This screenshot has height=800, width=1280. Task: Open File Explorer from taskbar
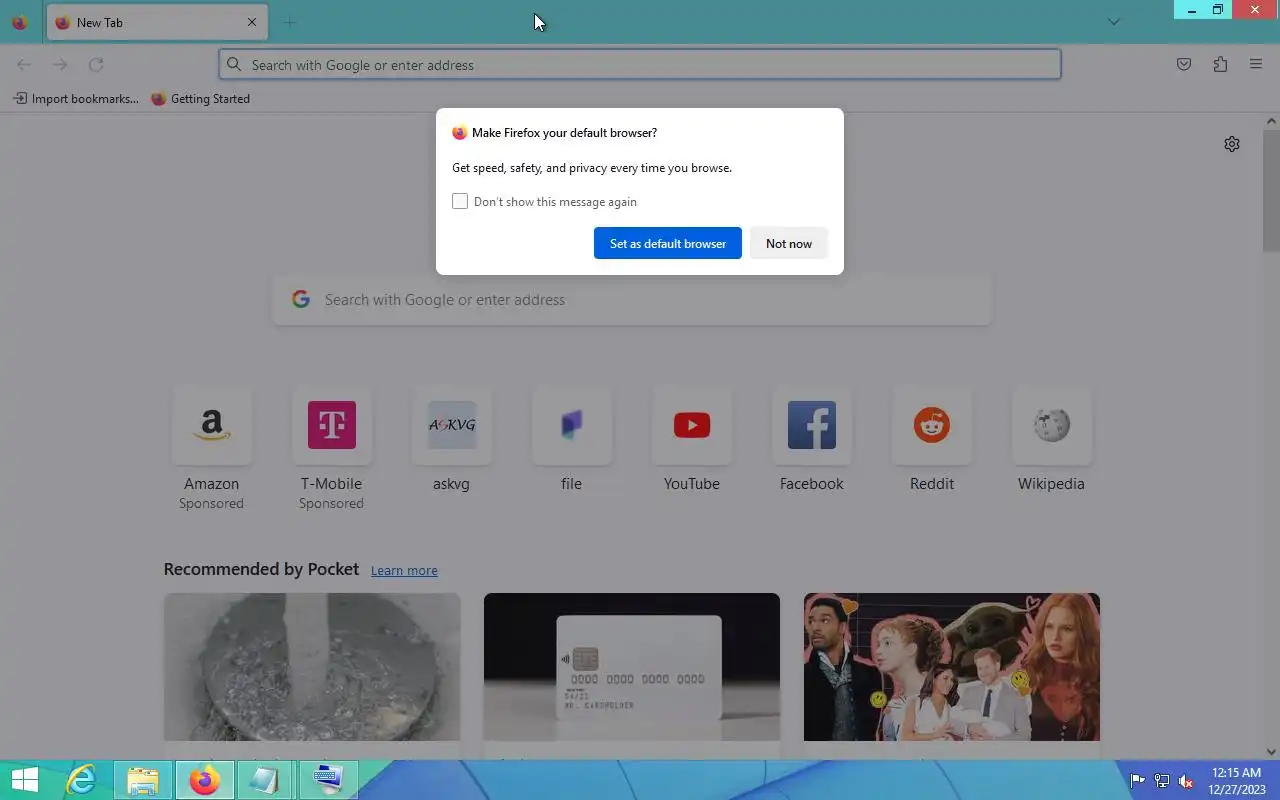point(143,780)
